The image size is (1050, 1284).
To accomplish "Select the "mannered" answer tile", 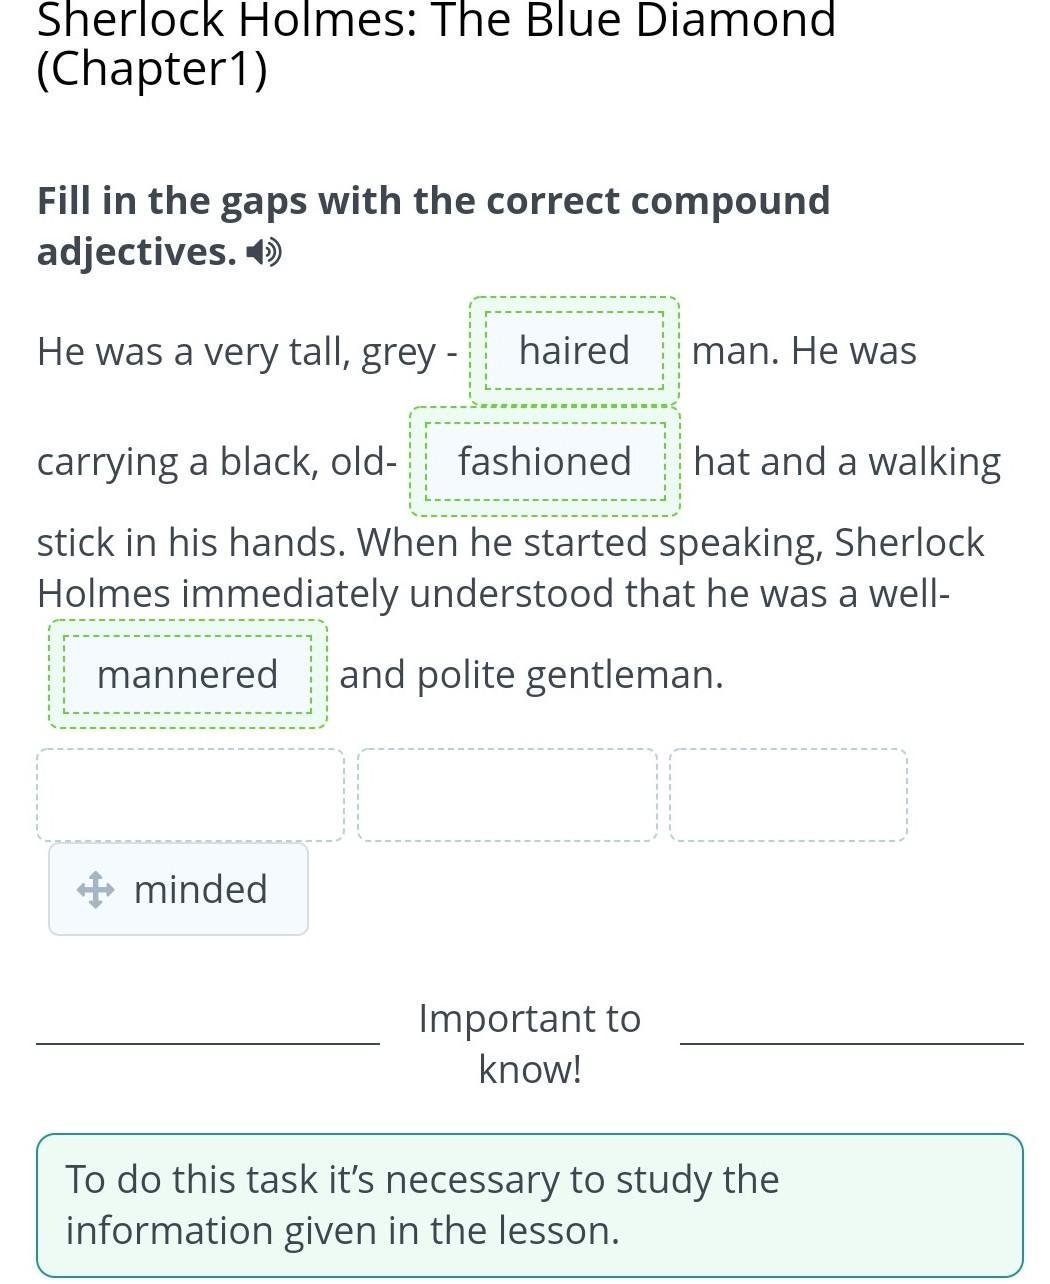I will coord(188,675).
